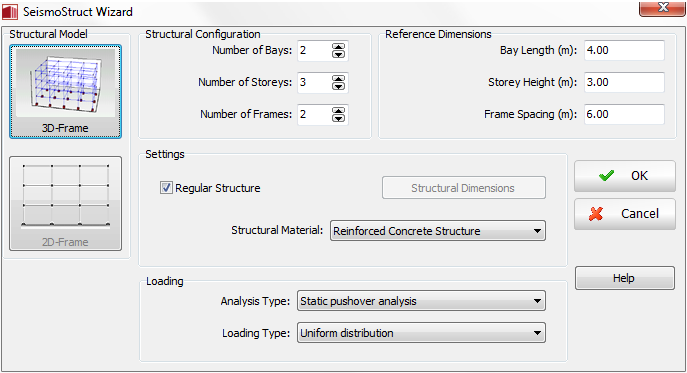Decrease the Number of Storeys value
Viewport: 687px width, 373px height.
[338, 87]
